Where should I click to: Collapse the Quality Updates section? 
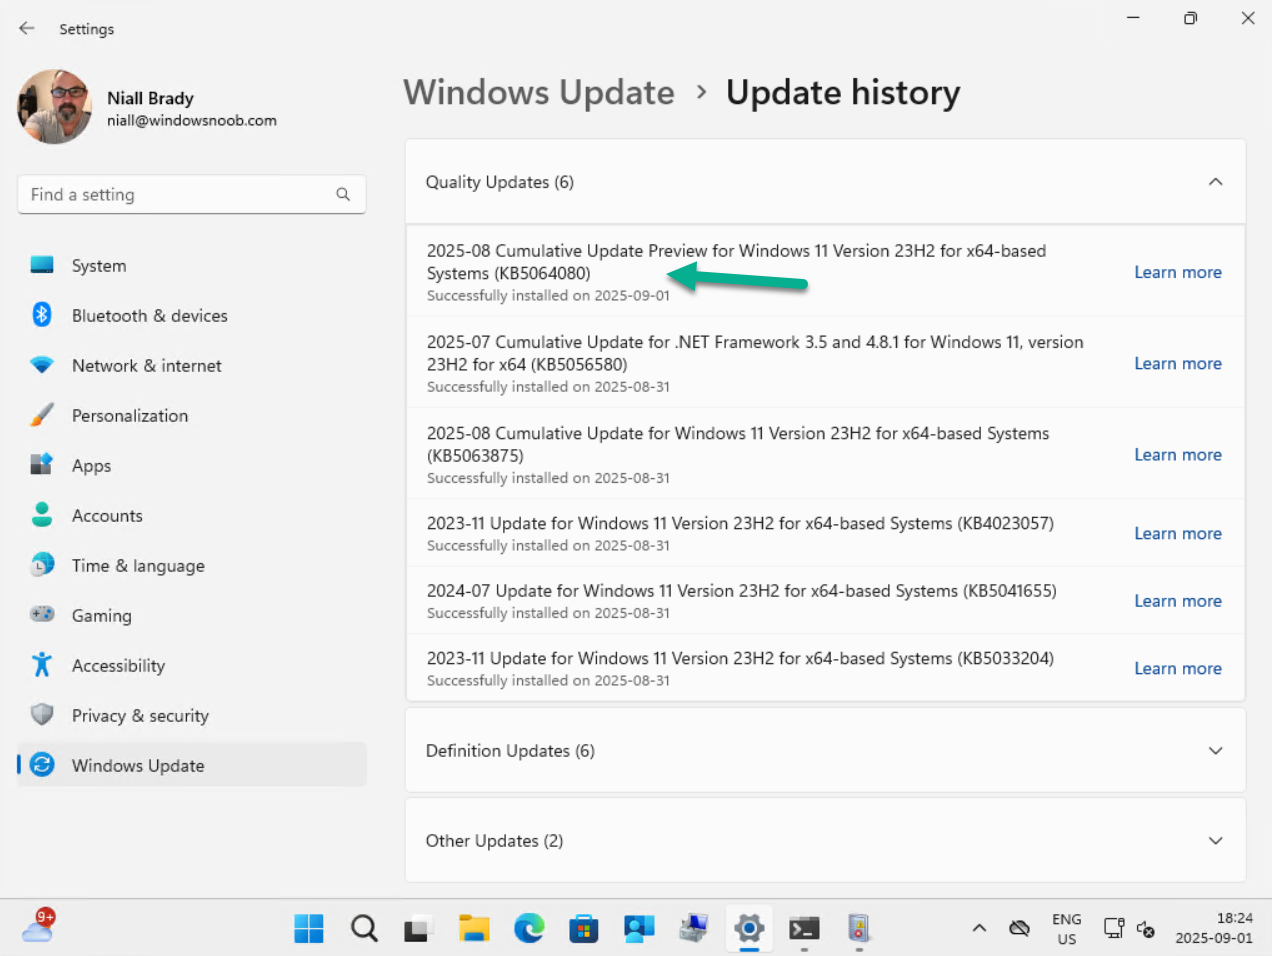[1215, 182]
